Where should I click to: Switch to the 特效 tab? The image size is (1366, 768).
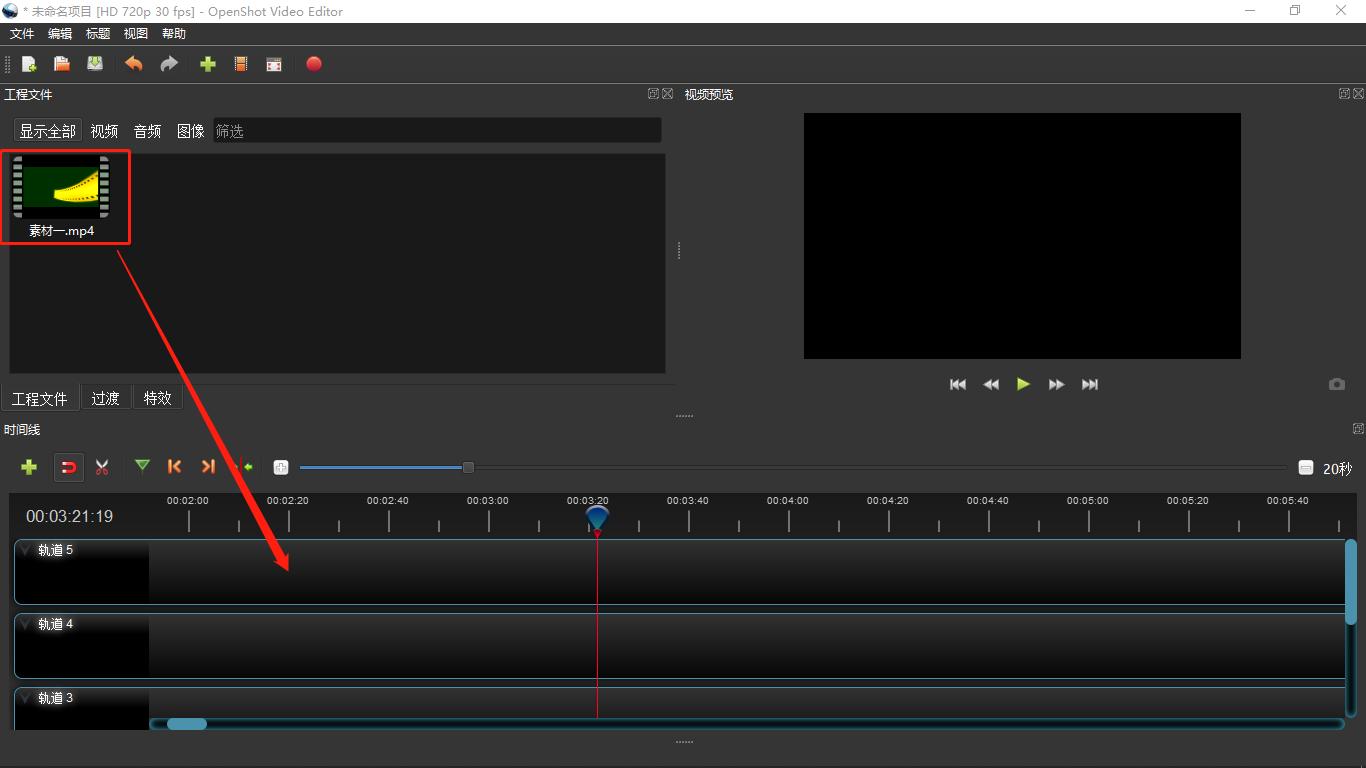coord(157,398)
